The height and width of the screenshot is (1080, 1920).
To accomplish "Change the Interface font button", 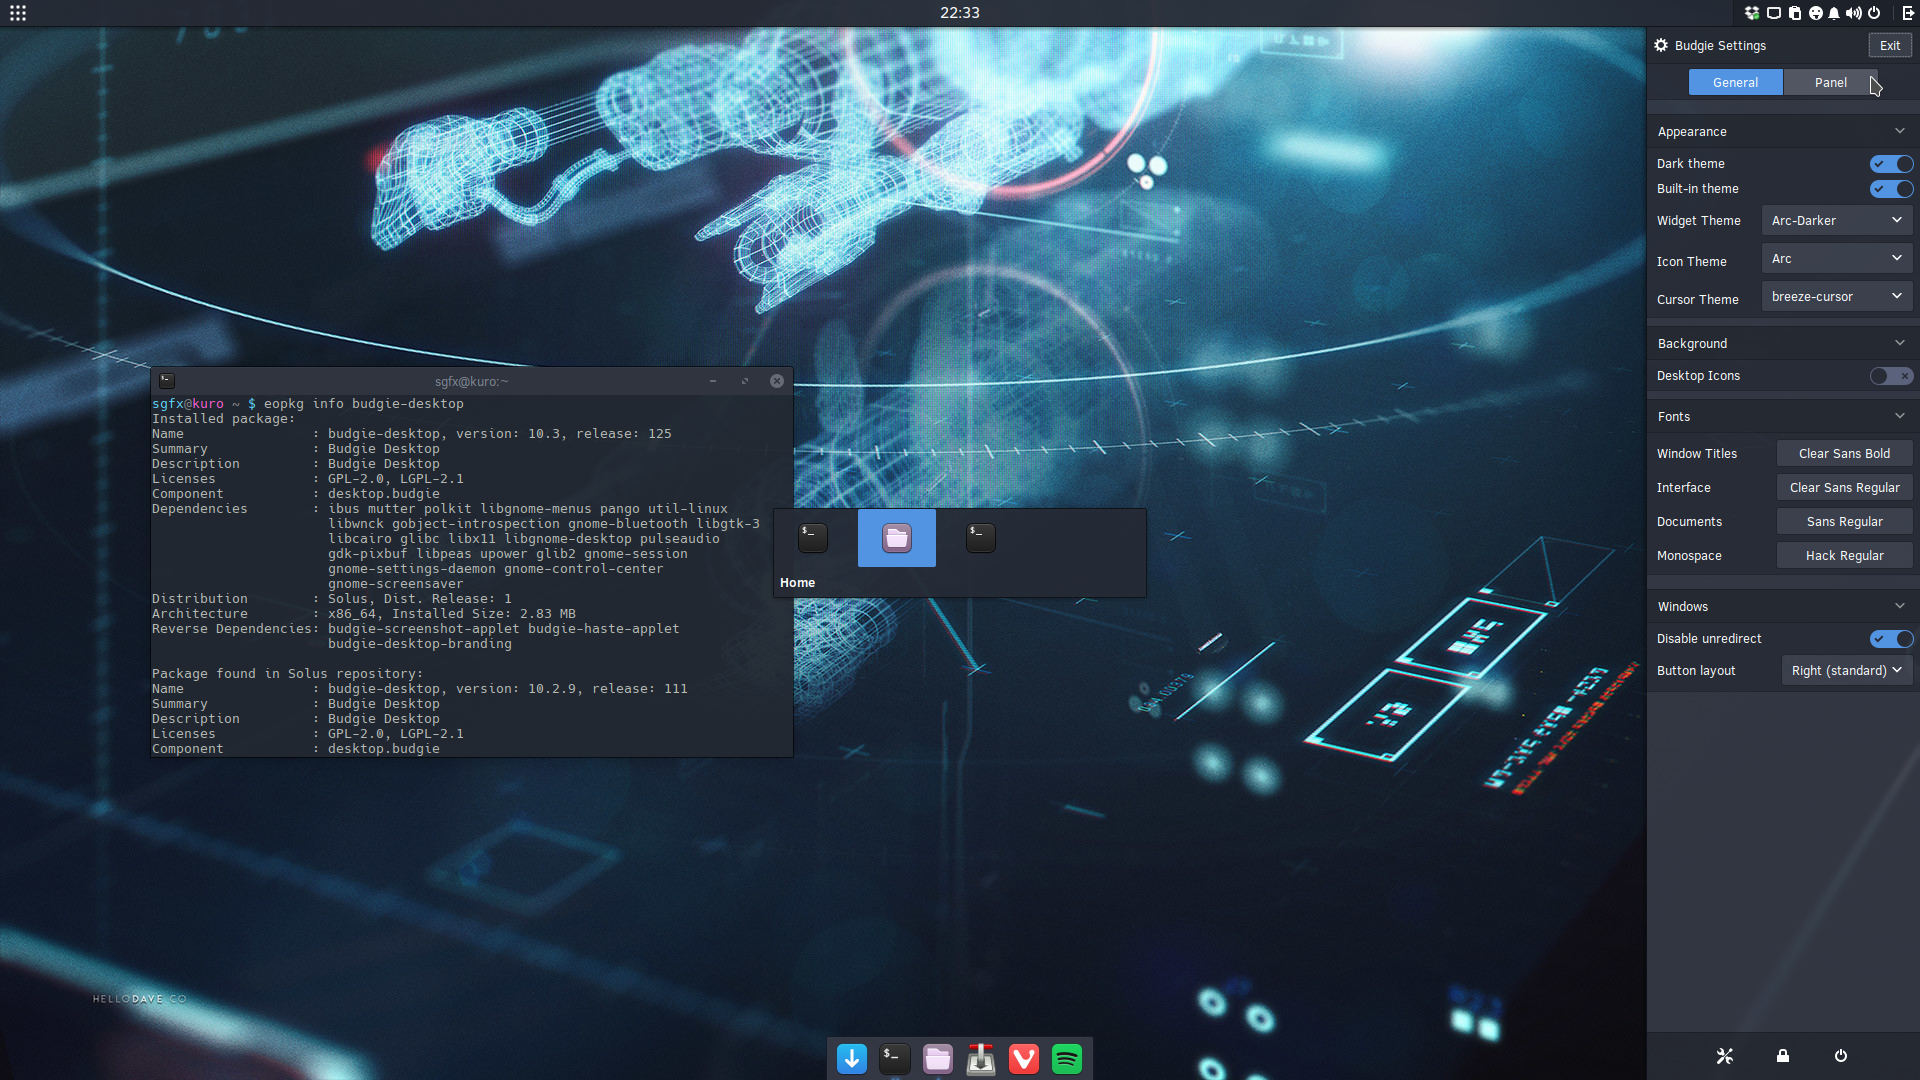I will [x=1844, y=488].
